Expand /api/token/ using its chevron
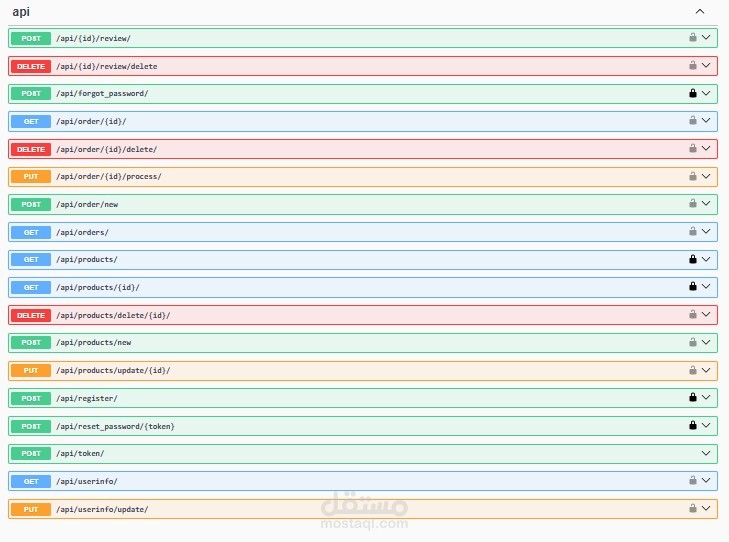 (x=706, y=453)
